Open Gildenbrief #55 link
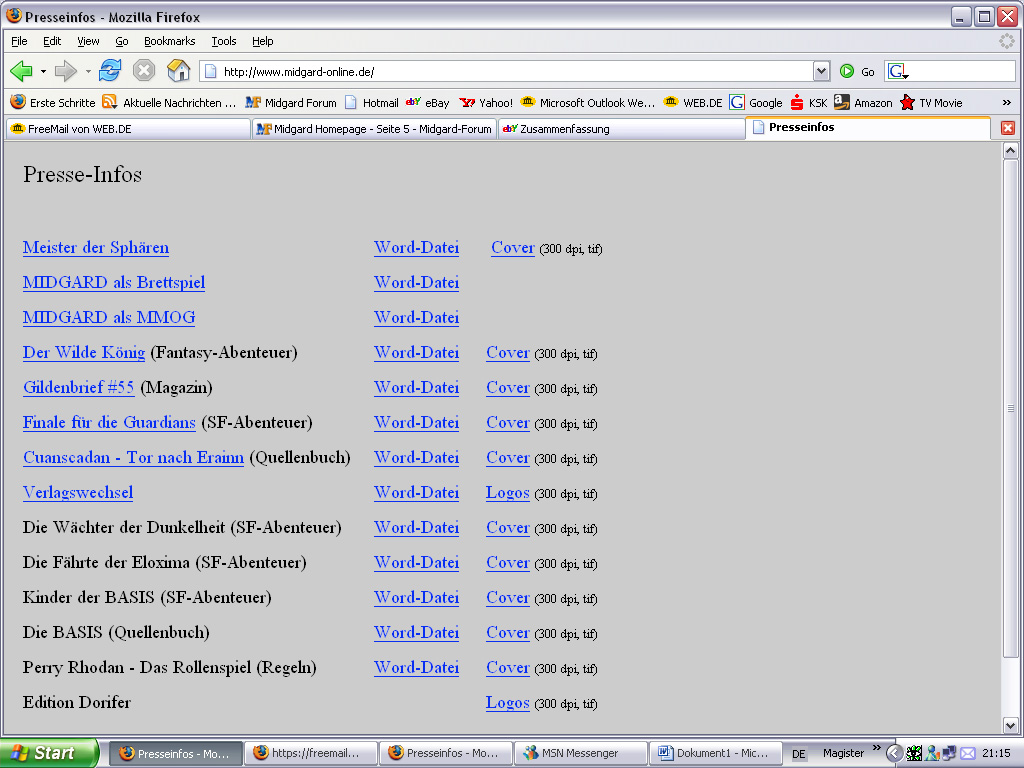 point(78,388)
